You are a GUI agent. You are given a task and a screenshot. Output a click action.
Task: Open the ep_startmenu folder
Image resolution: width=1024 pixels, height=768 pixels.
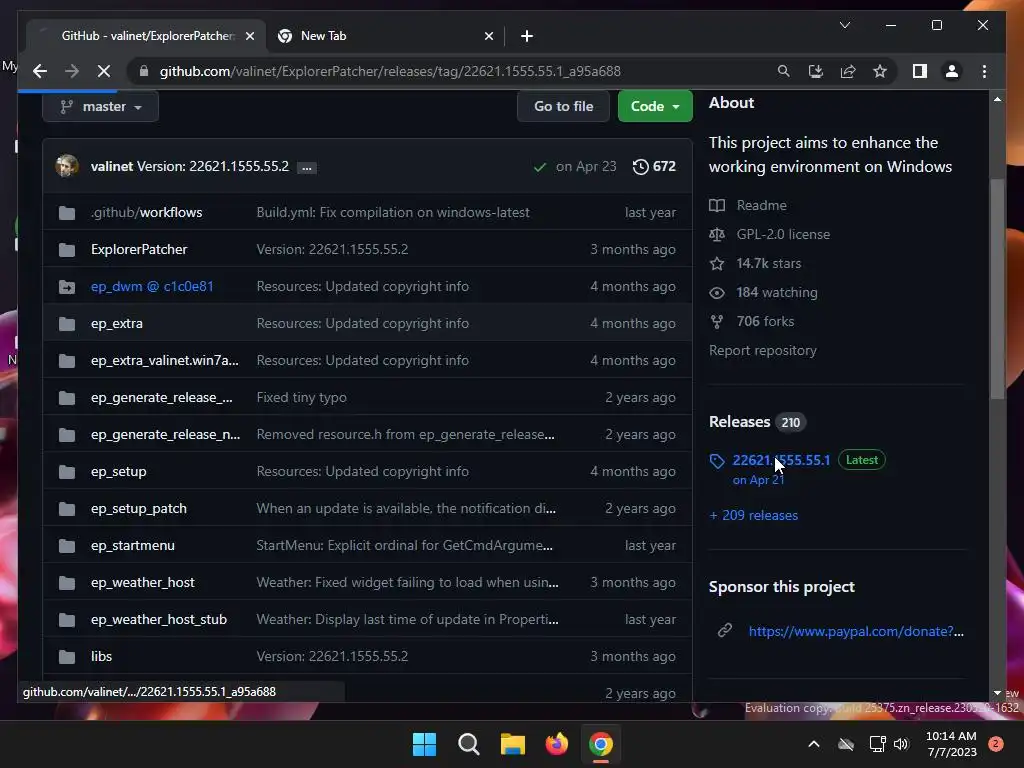pyautogui.click(x=133, y=545)
